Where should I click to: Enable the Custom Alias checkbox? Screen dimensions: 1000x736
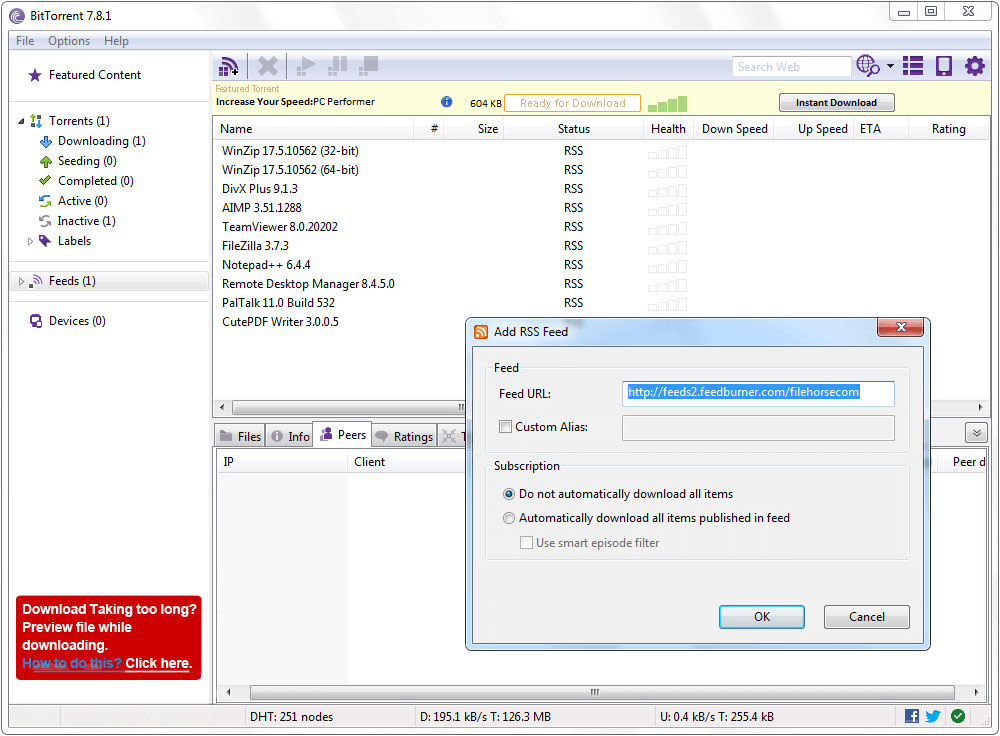click(x=508, y=427)
